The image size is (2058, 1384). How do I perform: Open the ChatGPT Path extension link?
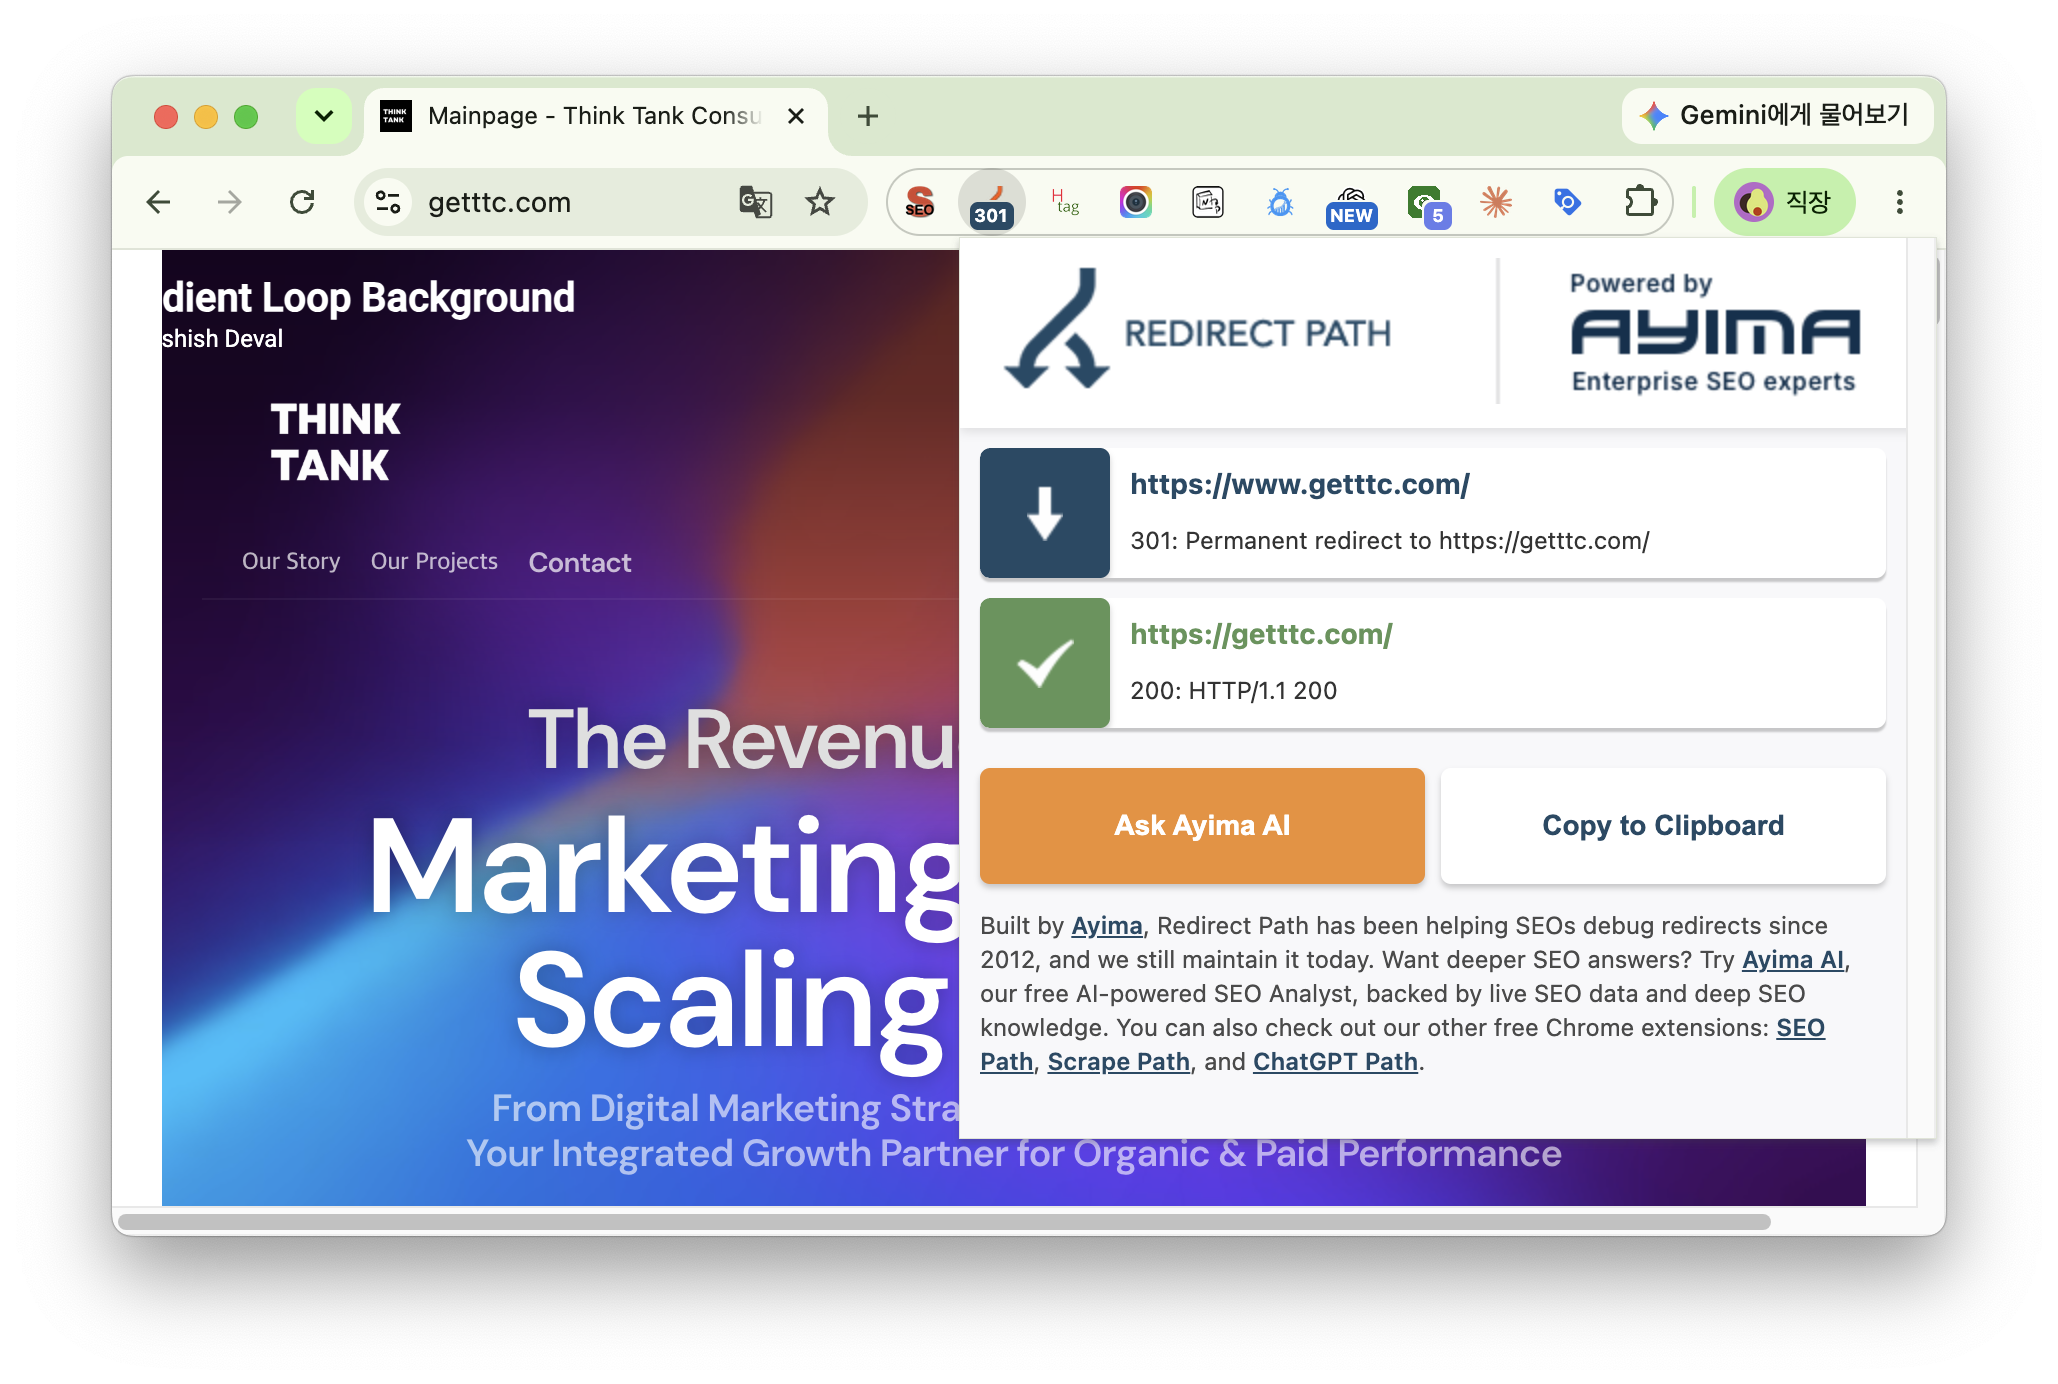(1335, 1062)
